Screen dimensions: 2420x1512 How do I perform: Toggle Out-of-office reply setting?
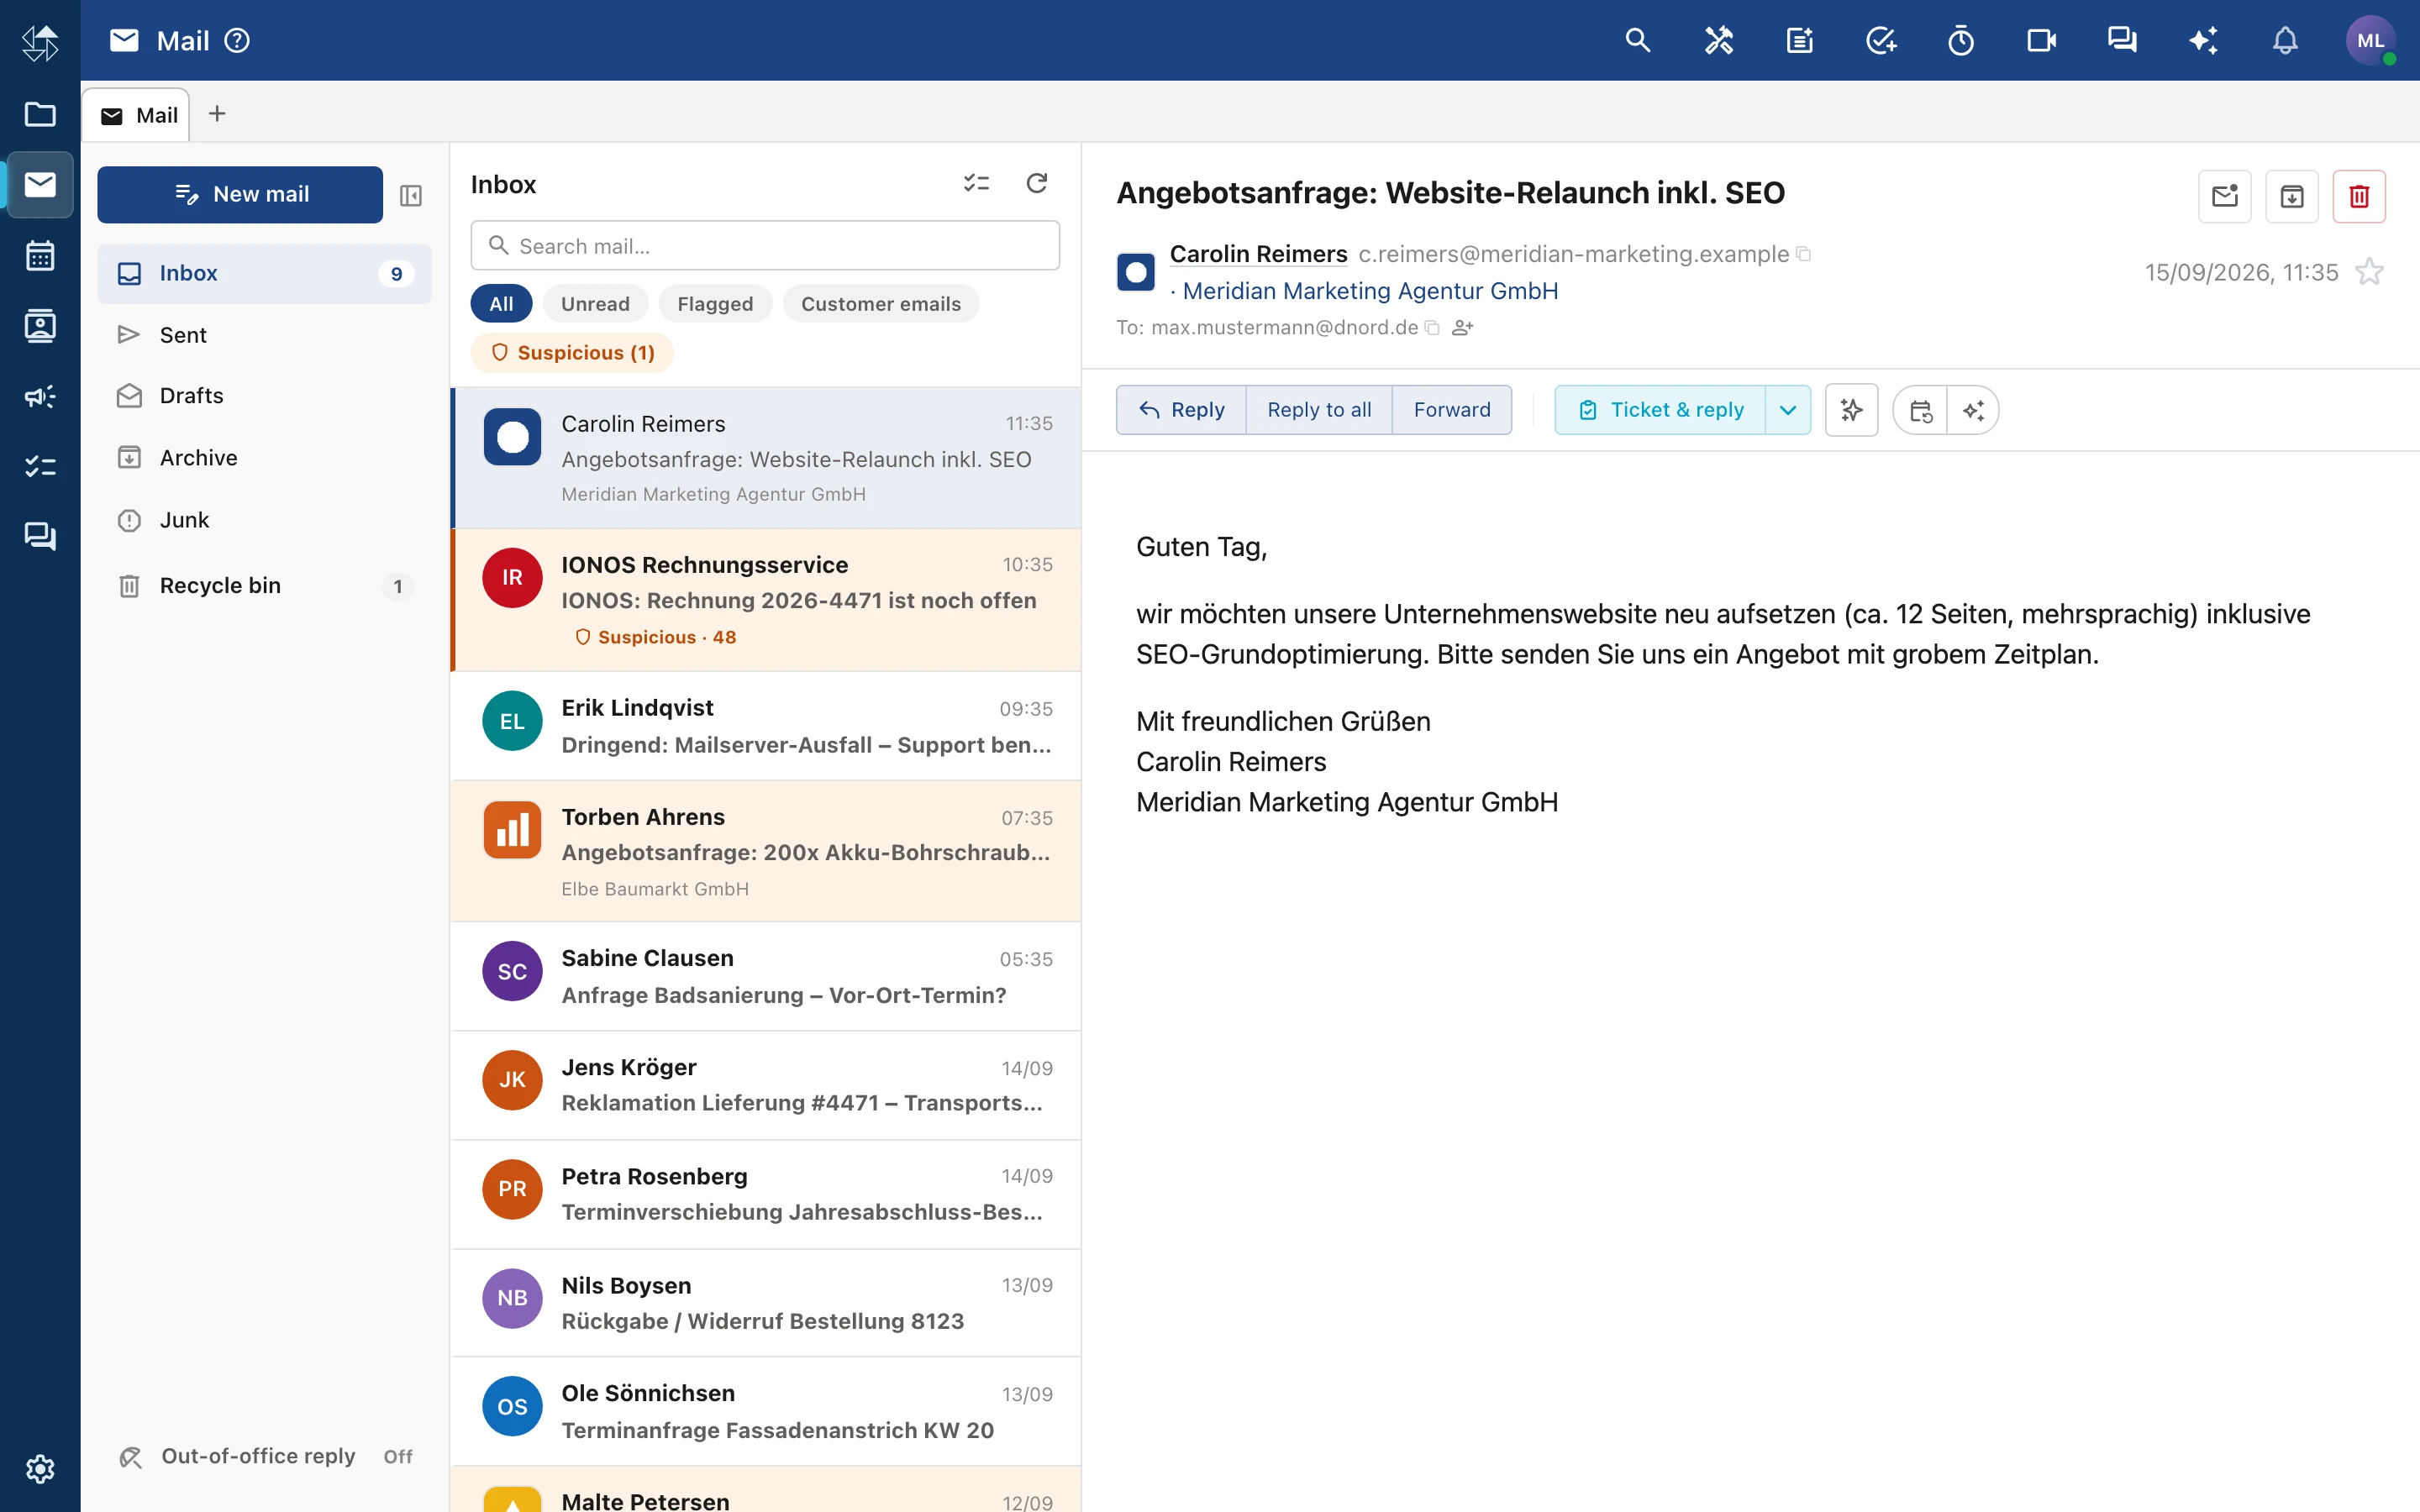click(x=264, y=1456)
